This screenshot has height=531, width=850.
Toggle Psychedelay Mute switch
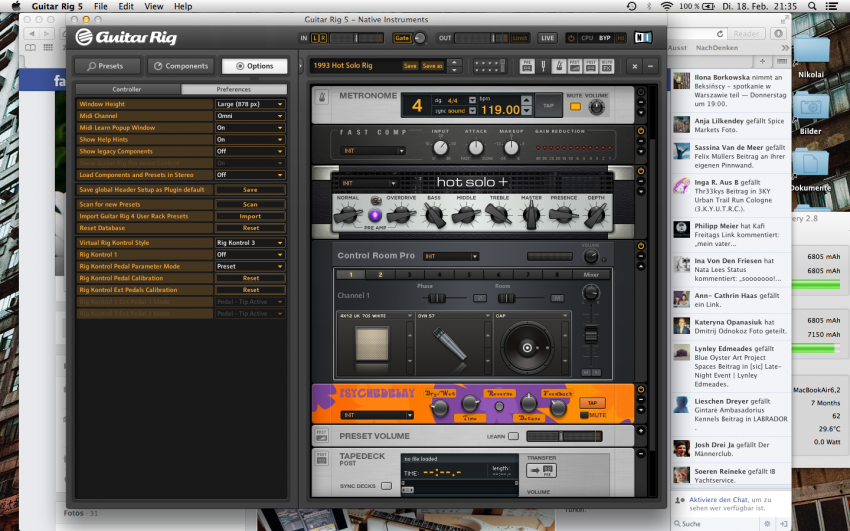click(584, 415)
